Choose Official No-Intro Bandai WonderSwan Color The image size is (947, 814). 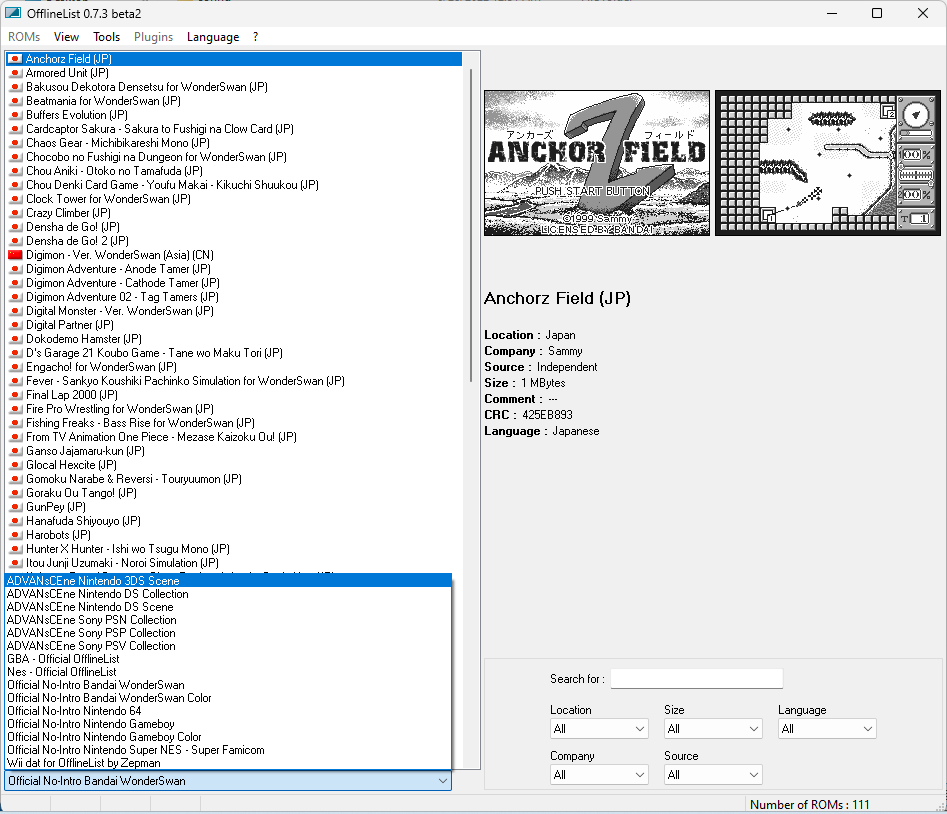228,698
